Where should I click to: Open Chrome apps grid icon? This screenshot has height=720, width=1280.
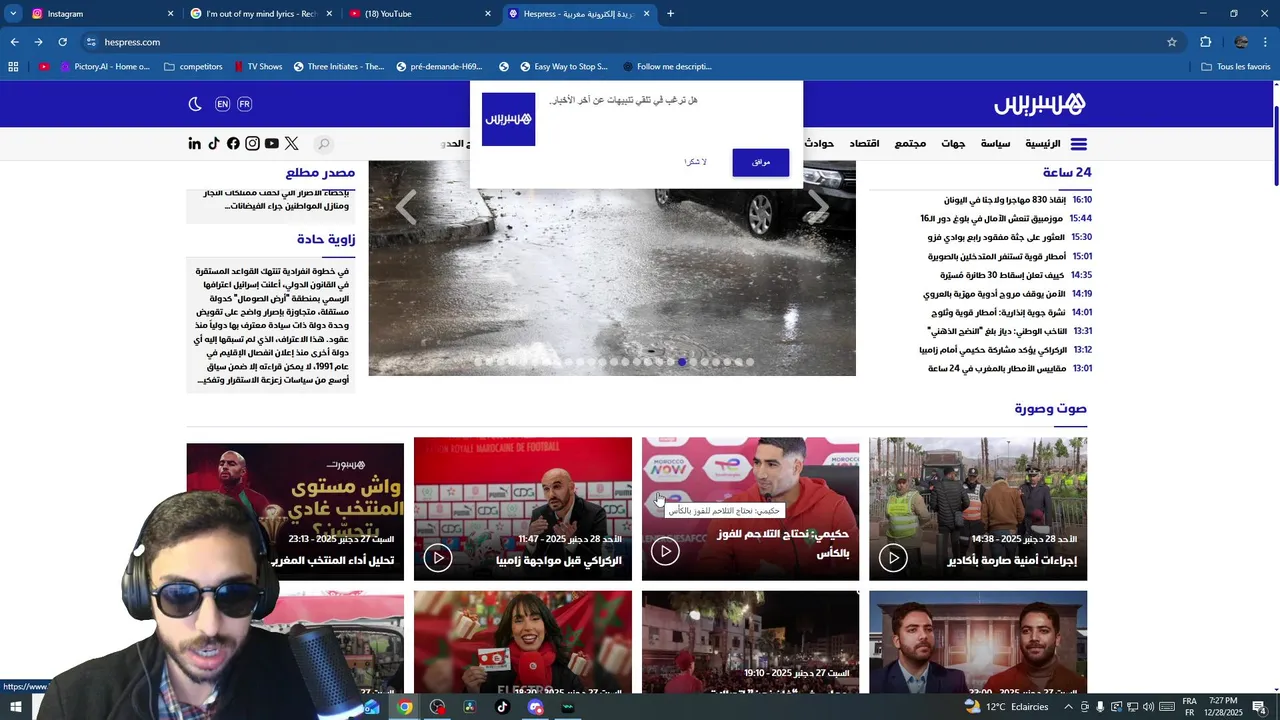tap(13, 67)
